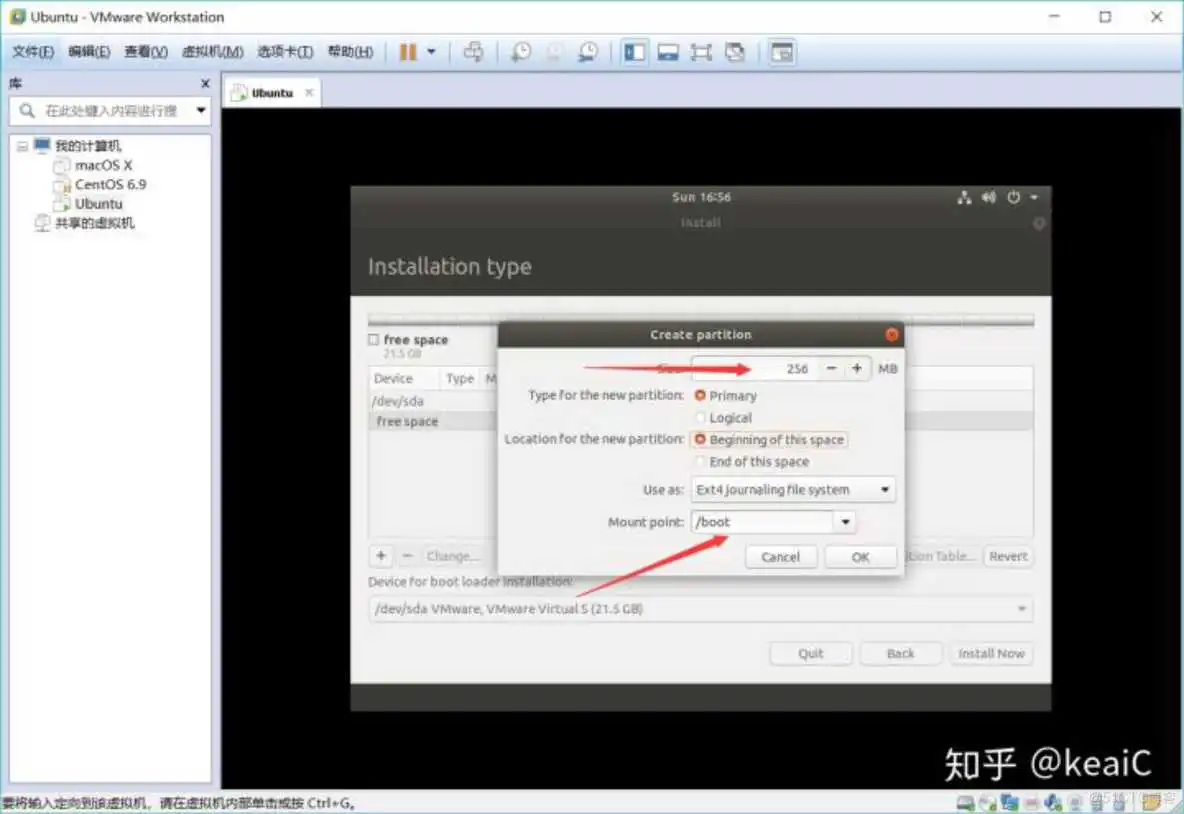This screenshot has height=814, width=1184.
Task: Open the Snapshot Manager toolbar icon
Action: [589, 52]
